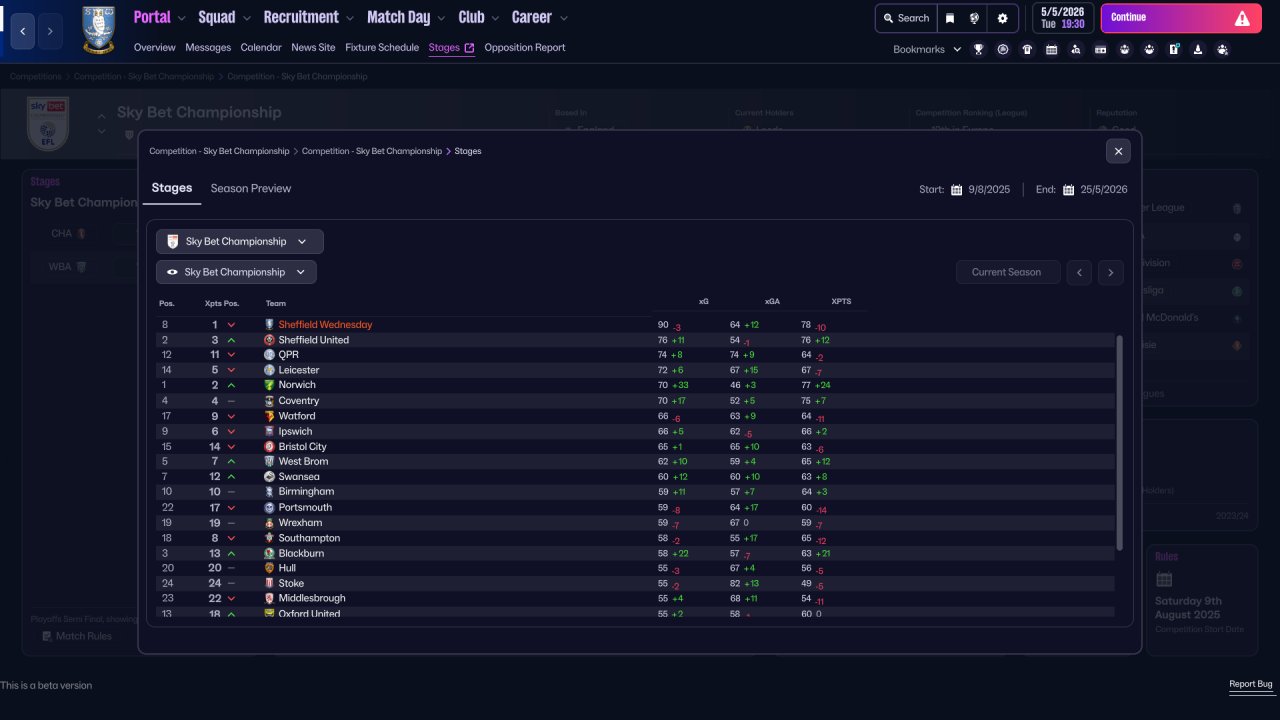
Task: Close the Stages dialog
Action: coord(1118,151)
